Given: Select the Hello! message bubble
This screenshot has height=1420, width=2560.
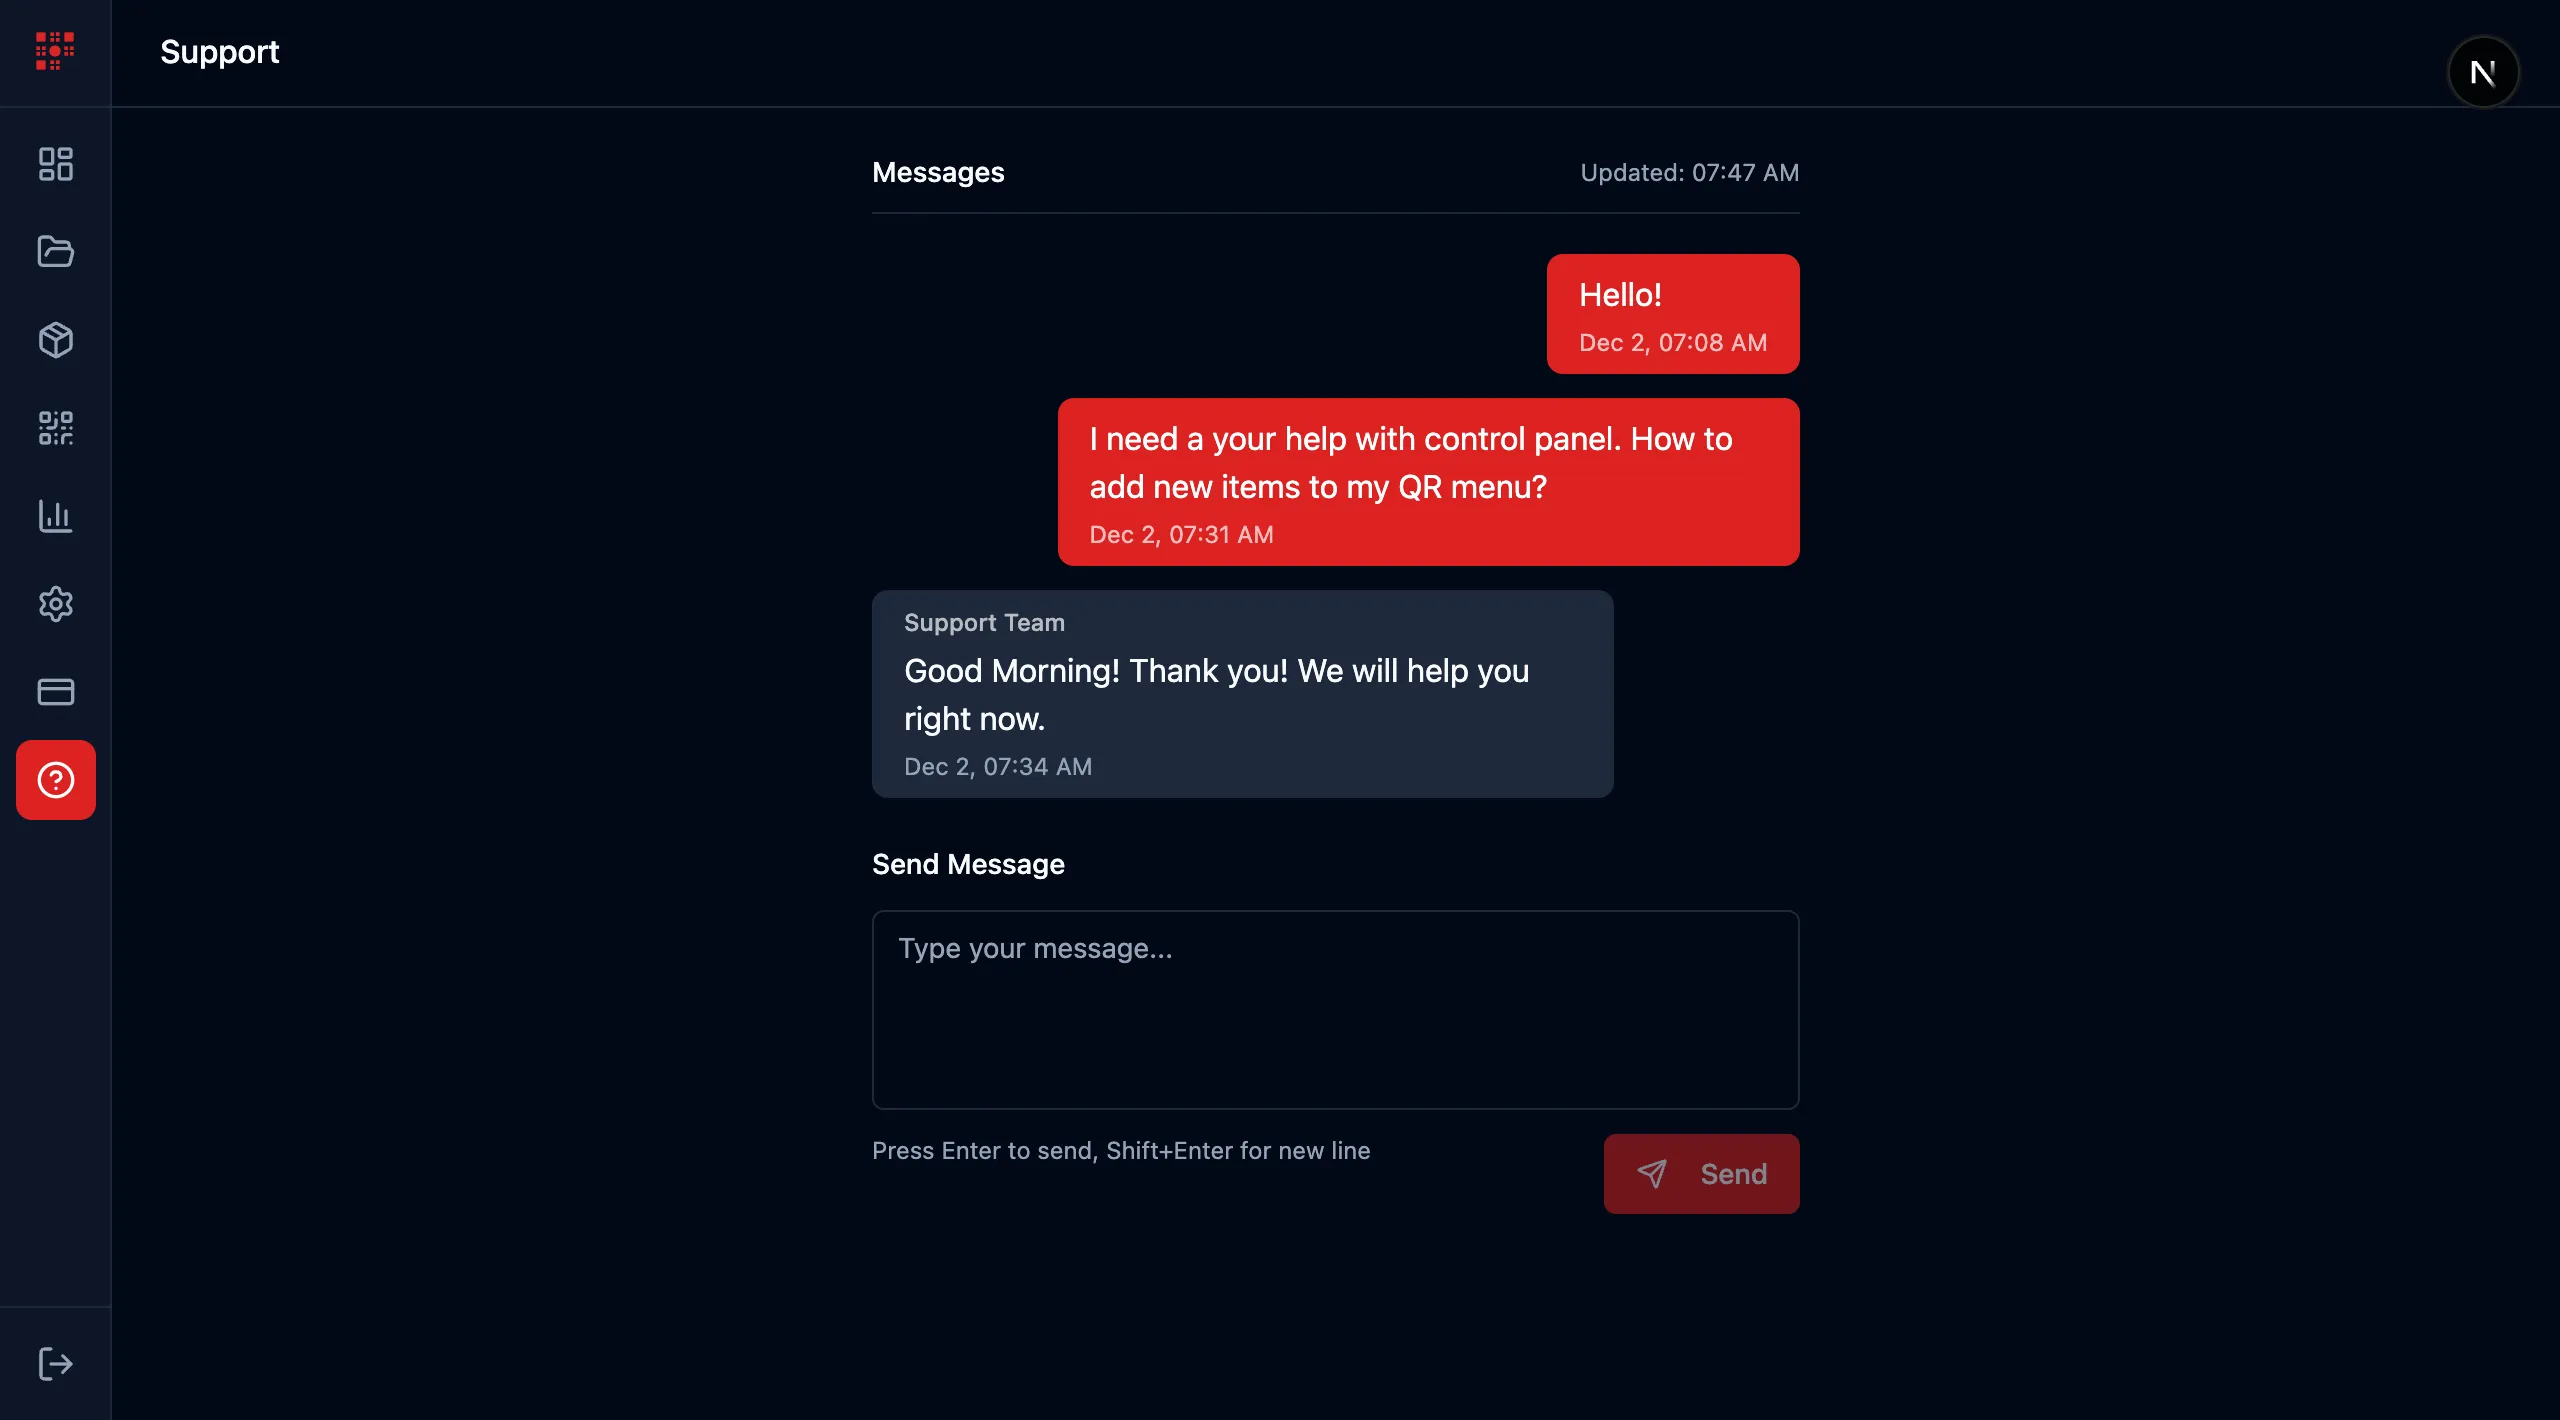Looking at the screenshot, I should tap(1672, 313).
